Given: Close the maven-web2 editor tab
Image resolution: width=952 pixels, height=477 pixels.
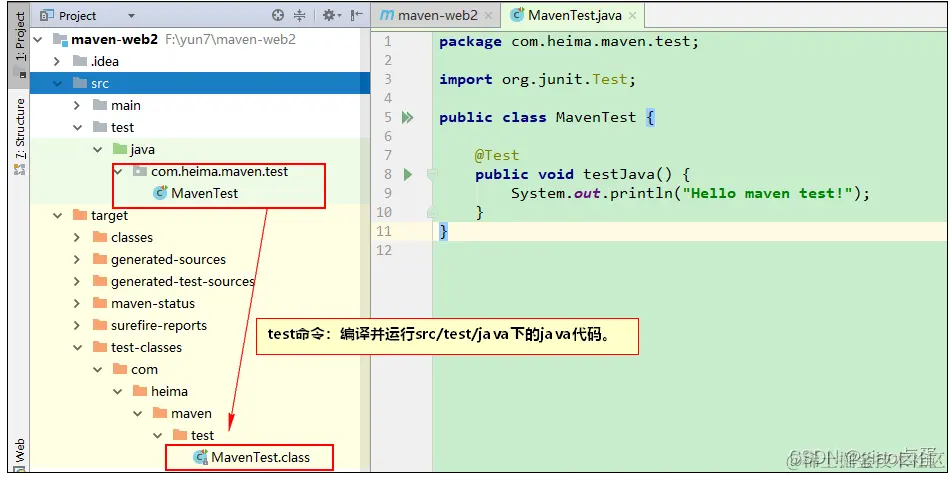Looking at the screenshot, I should point(489,16).
